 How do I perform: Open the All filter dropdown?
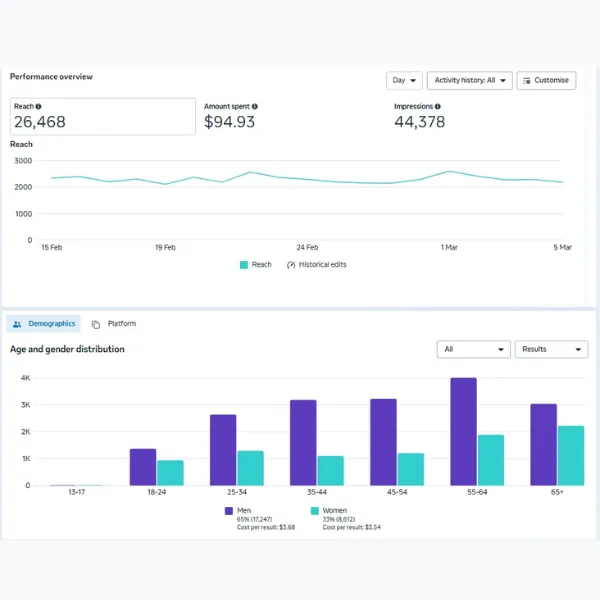[x=474, y=349]
